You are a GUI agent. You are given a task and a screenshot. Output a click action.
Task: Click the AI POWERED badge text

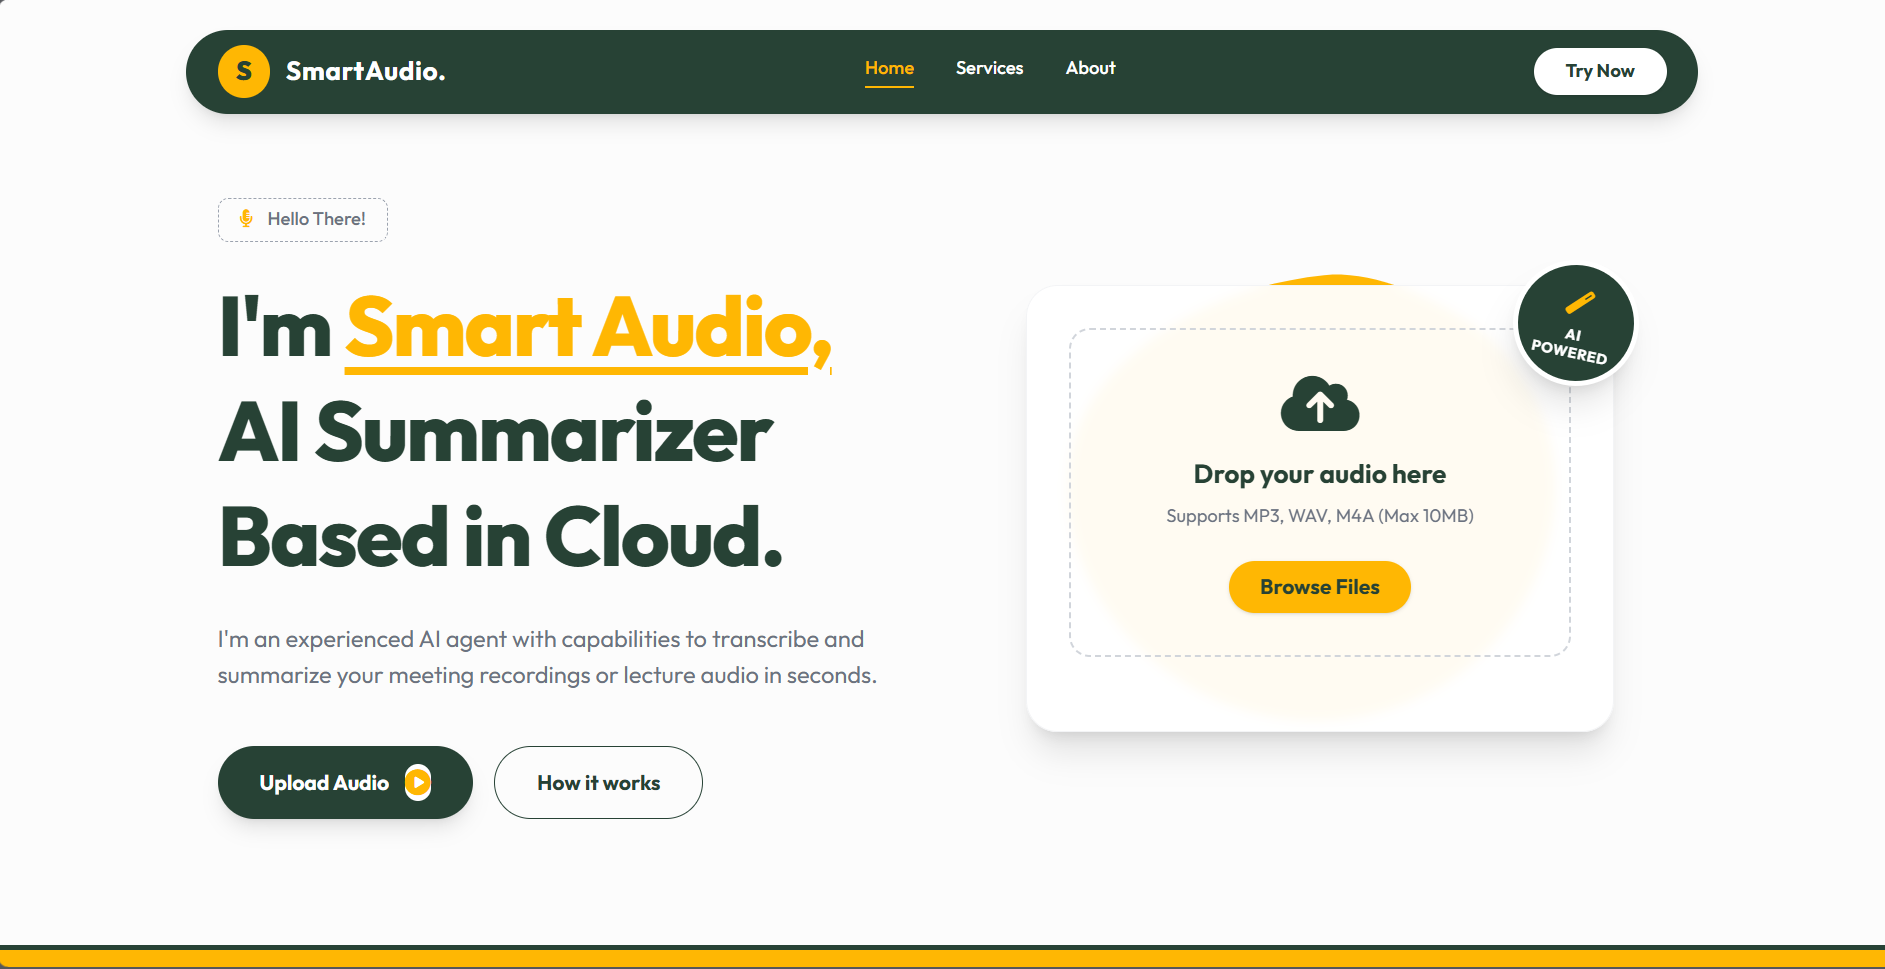(x=1570, y=346)
